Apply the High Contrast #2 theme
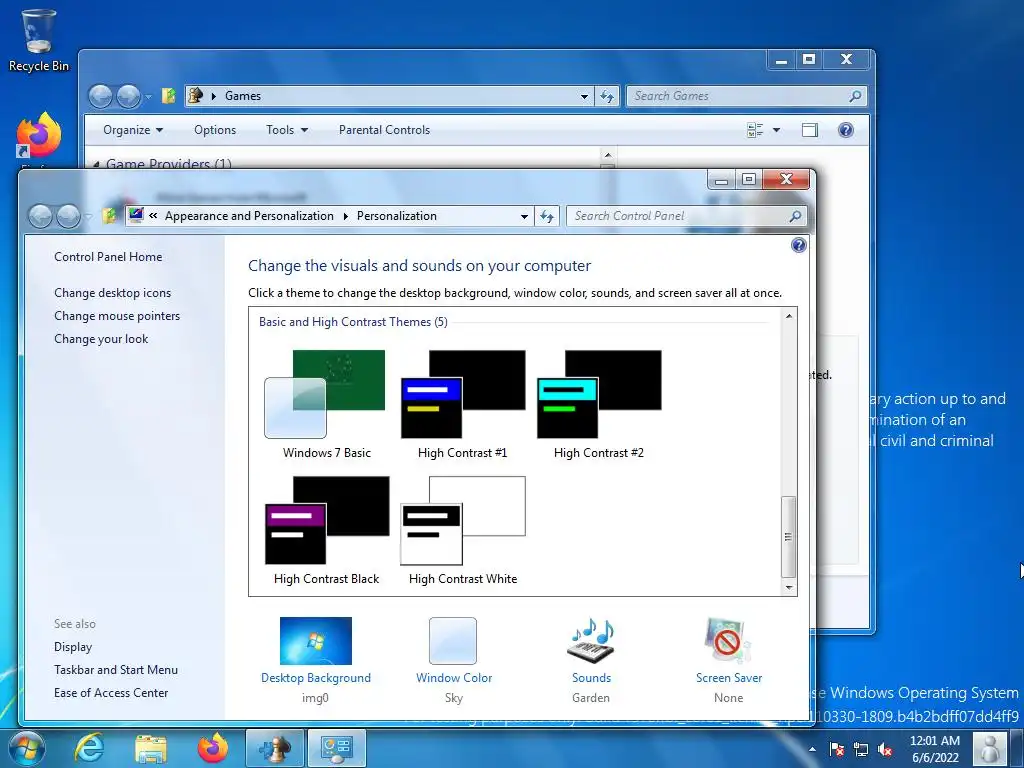The image size is (1024, 768). [599, 404]
